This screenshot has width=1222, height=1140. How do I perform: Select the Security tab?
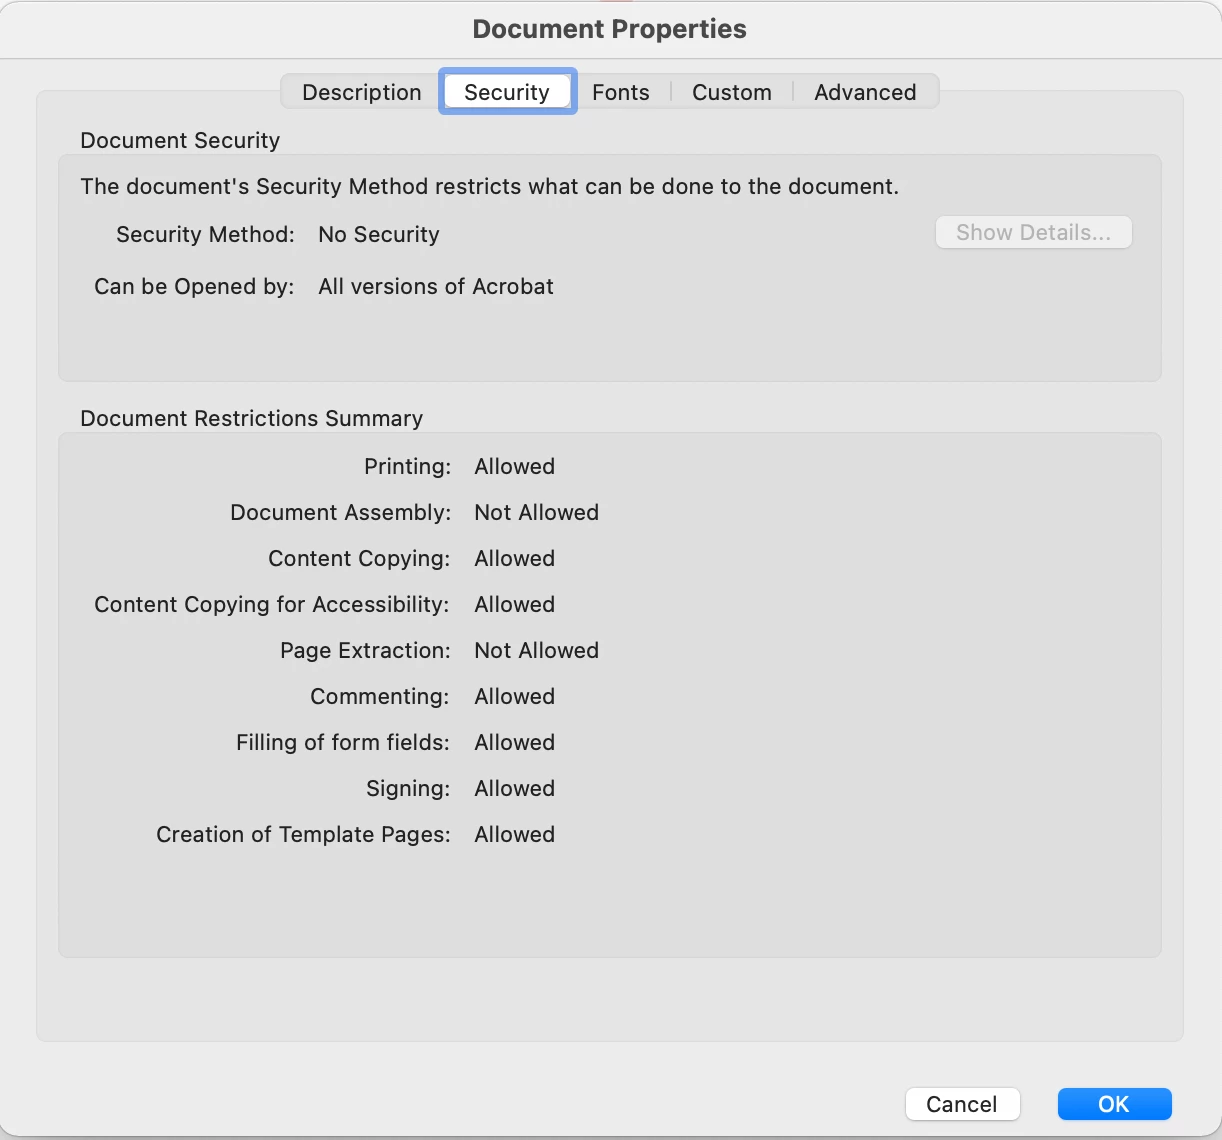[507, 92]
